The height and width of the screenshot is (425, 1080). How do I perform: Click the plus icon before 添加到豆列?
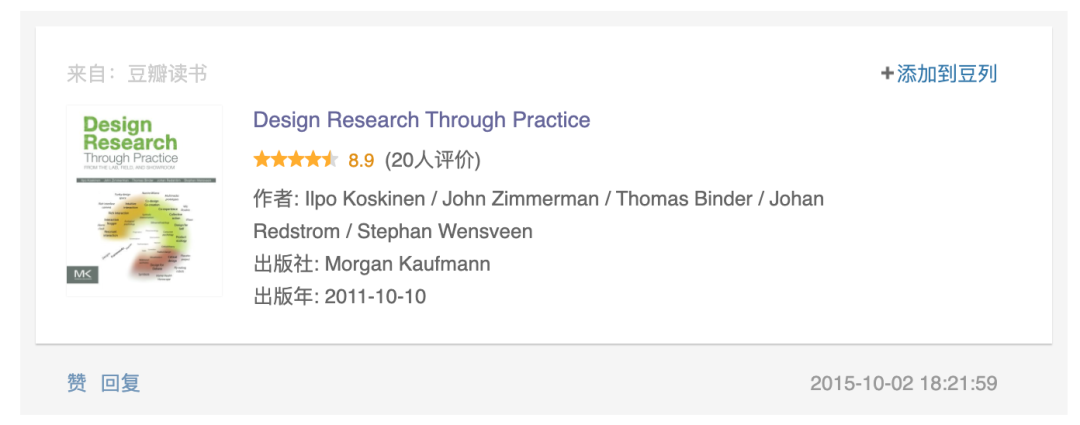[x=887, y=74]
